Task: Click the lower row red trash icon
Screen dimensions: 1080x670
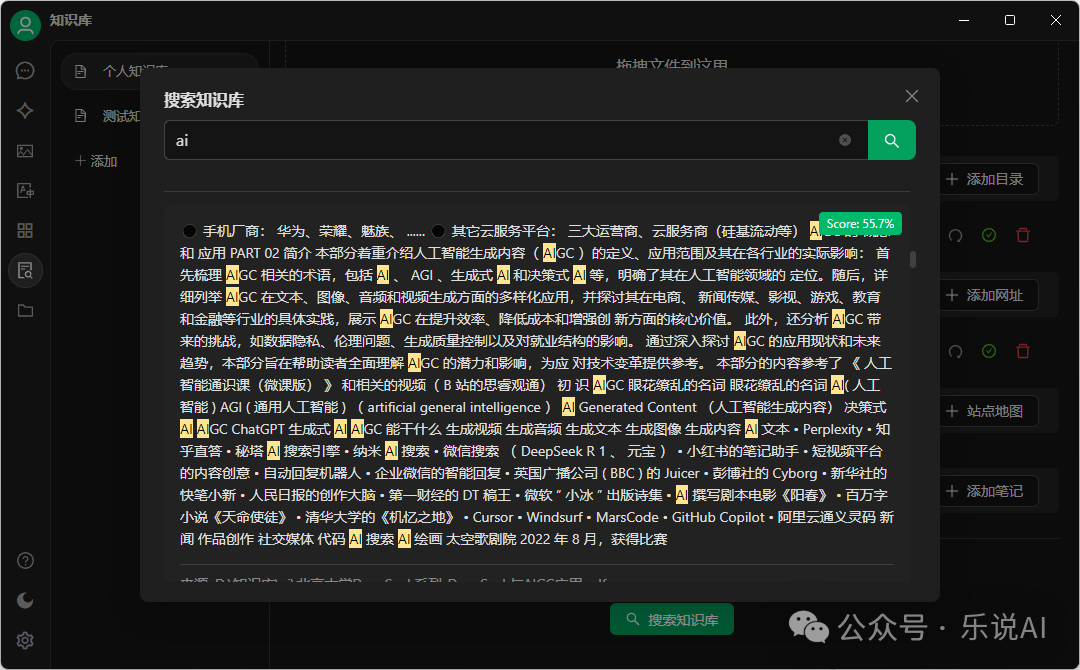Action: [x=1023, y=351]
